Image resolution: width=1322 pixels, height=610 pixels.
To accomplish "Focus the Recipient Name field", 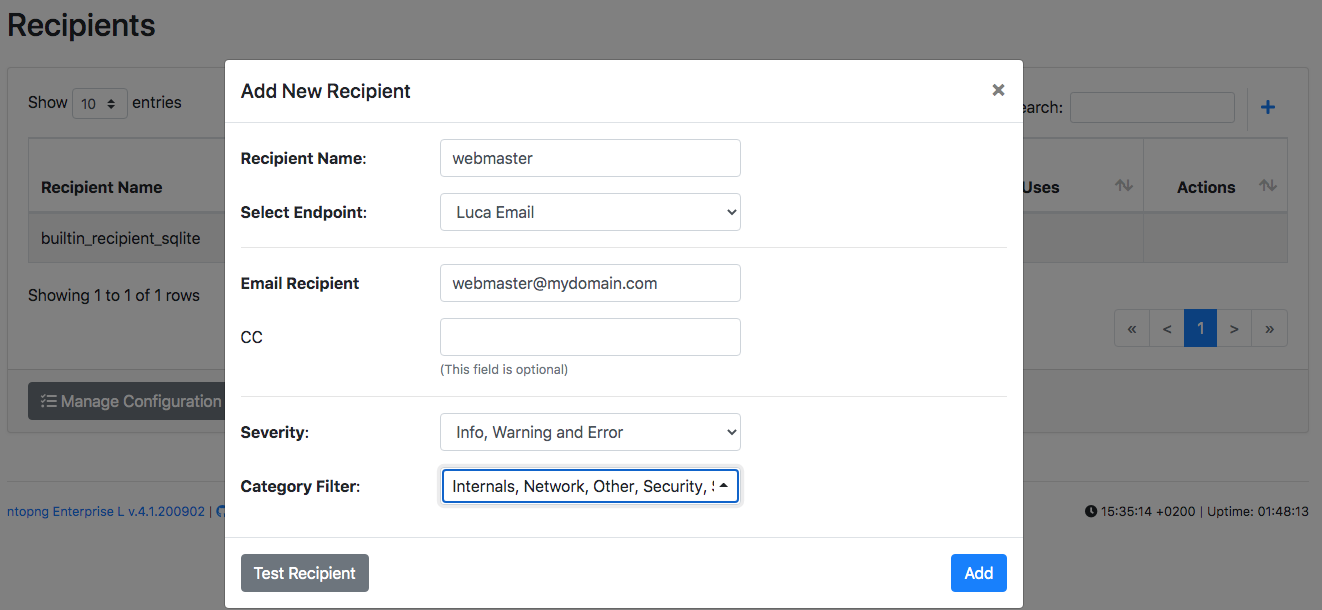I will click(x=590, y=158).
